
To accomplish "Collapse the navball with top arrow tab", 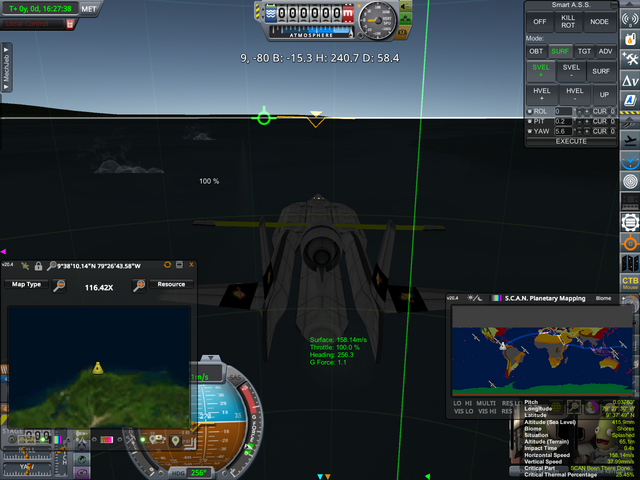I will click(x=211, y=358).
